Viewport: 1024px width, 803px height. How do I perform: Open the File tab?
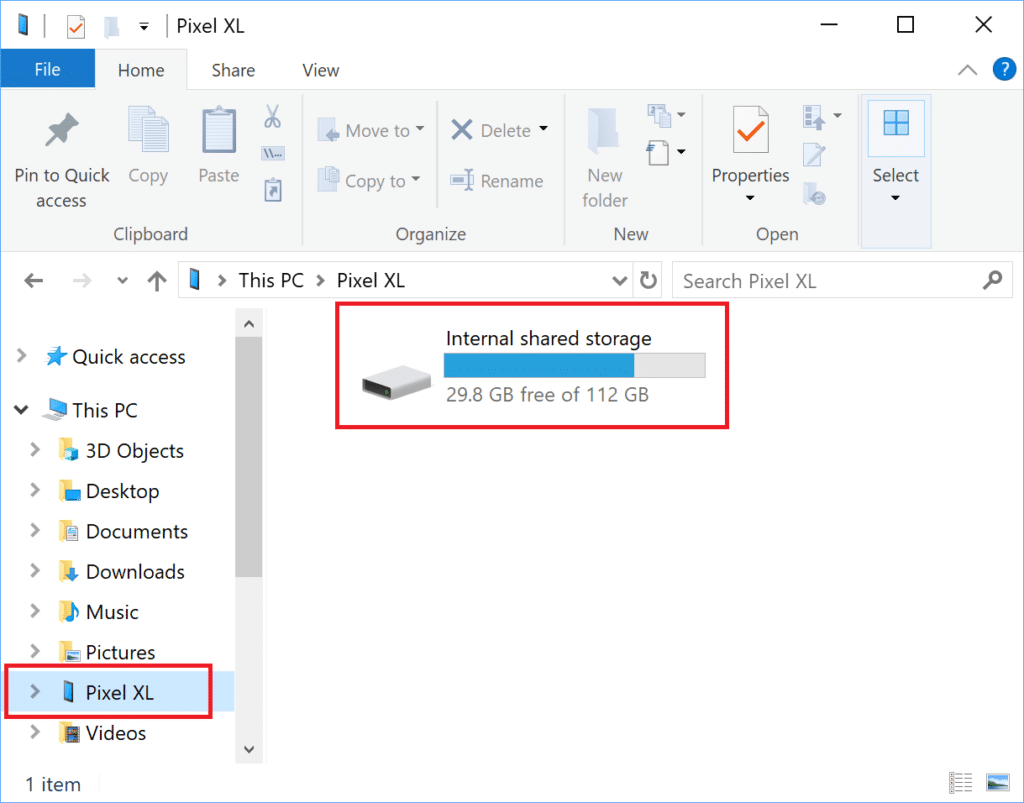(x=48, y=69)
